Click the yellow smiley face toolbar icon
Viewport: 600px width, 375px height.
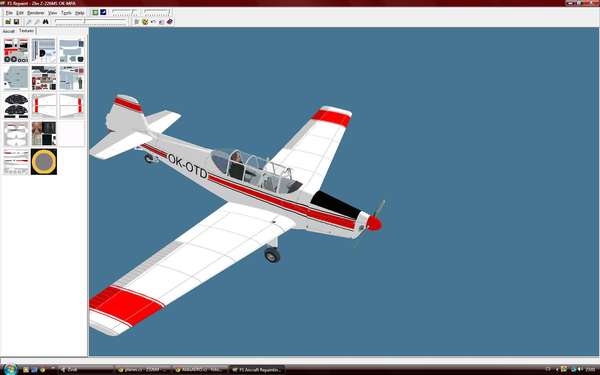click(145, 22)
